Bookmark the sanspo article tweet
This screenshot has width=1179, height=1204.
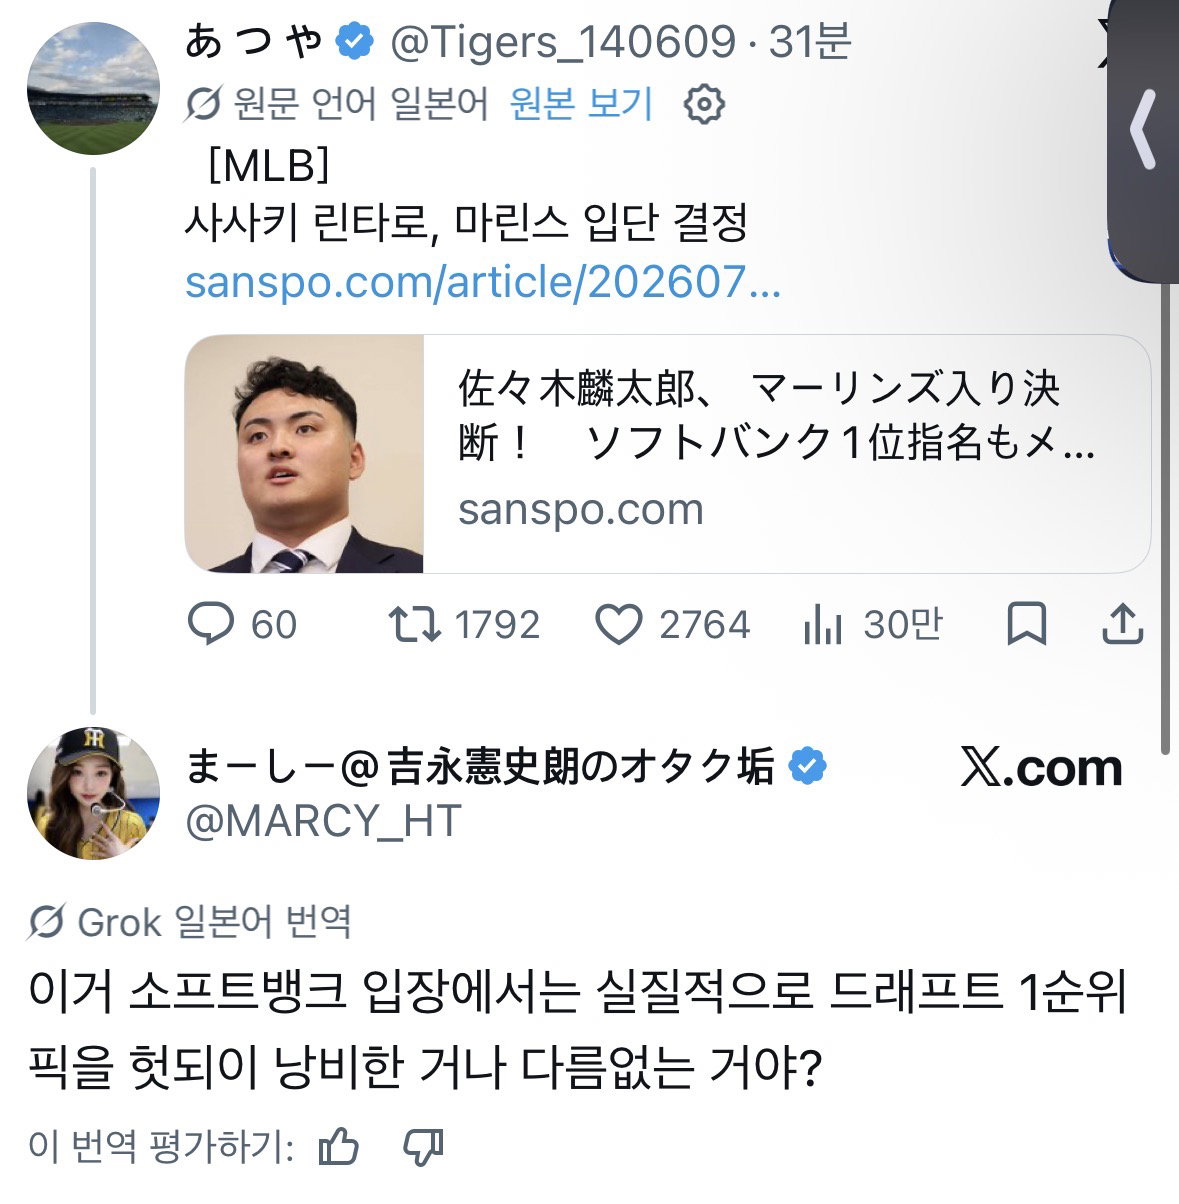coord(1026,624)
